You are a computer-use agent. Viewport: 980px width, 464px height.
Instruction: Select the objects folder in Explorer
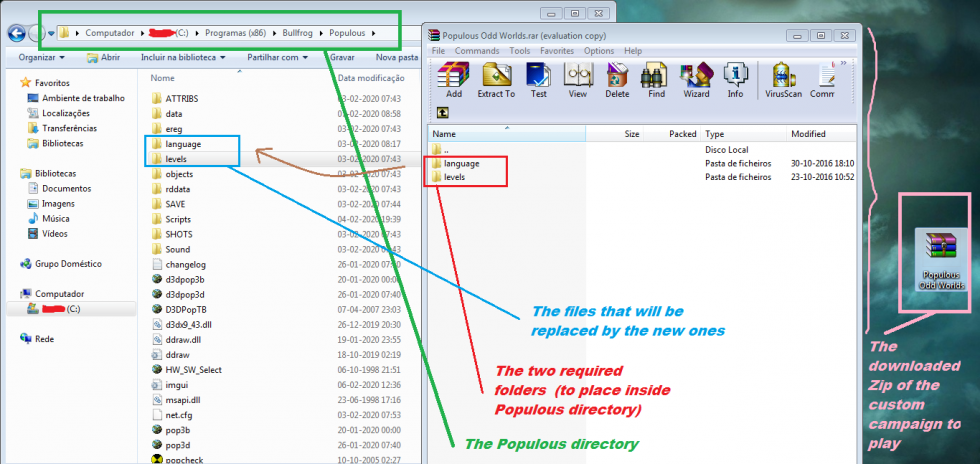pyautogui.click(x=172, y=174)
